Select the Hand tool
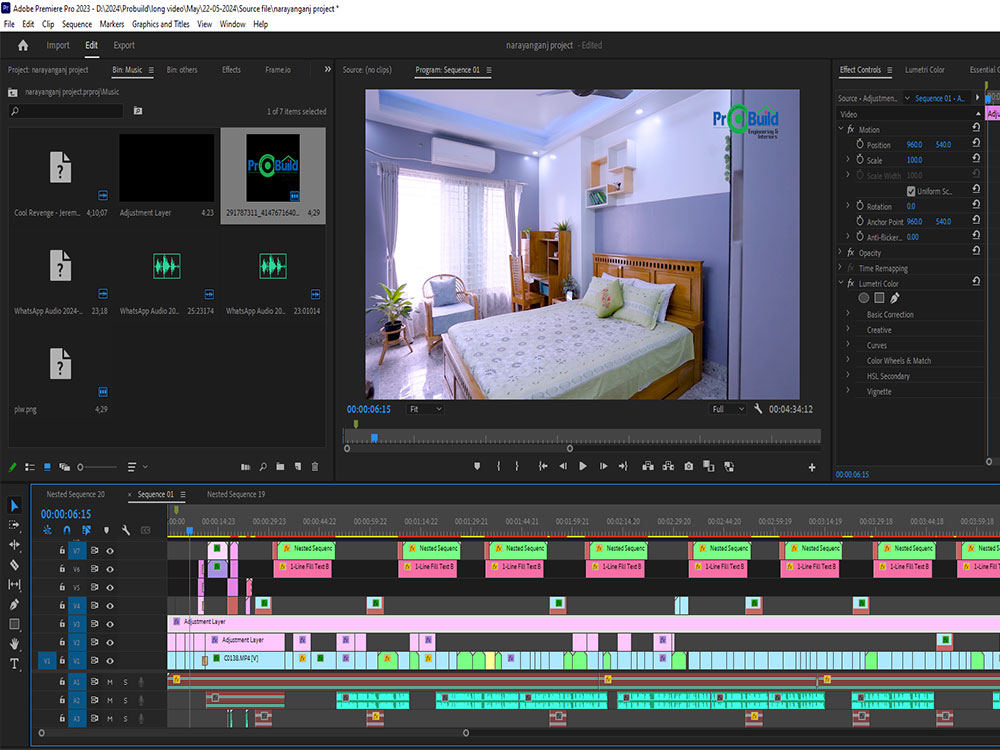Image resolution: width=1000 pixels, height=750 pixels. click(14, 643)
